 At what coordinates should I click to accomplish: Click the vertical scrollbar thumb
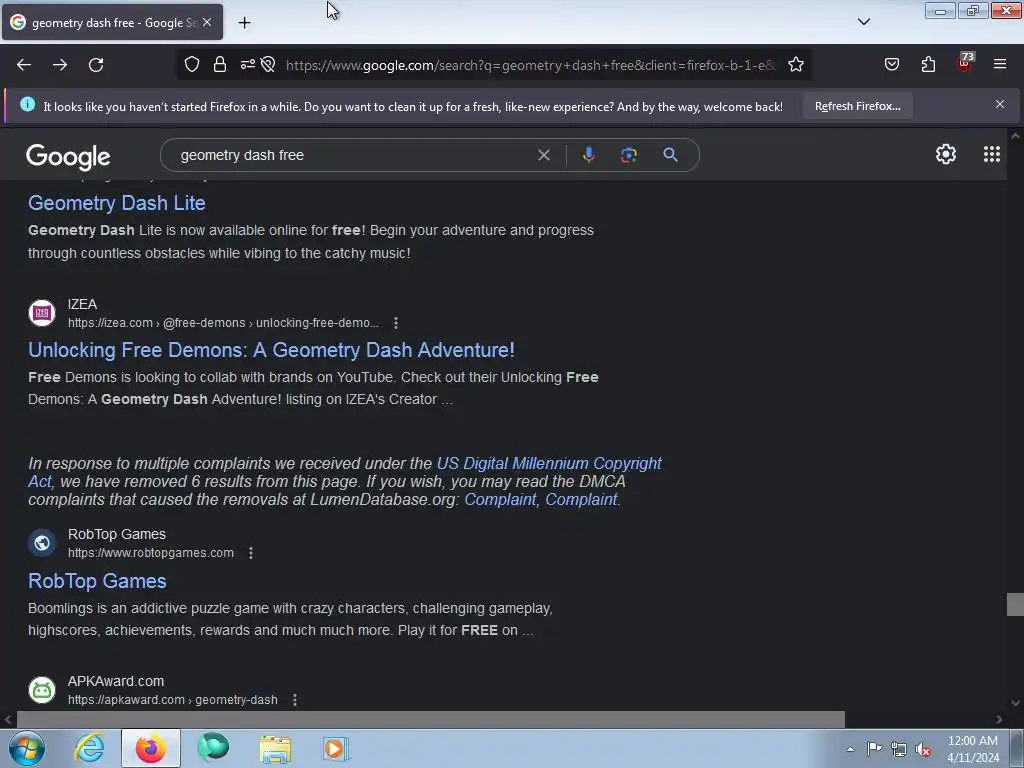click(1015, 604)
